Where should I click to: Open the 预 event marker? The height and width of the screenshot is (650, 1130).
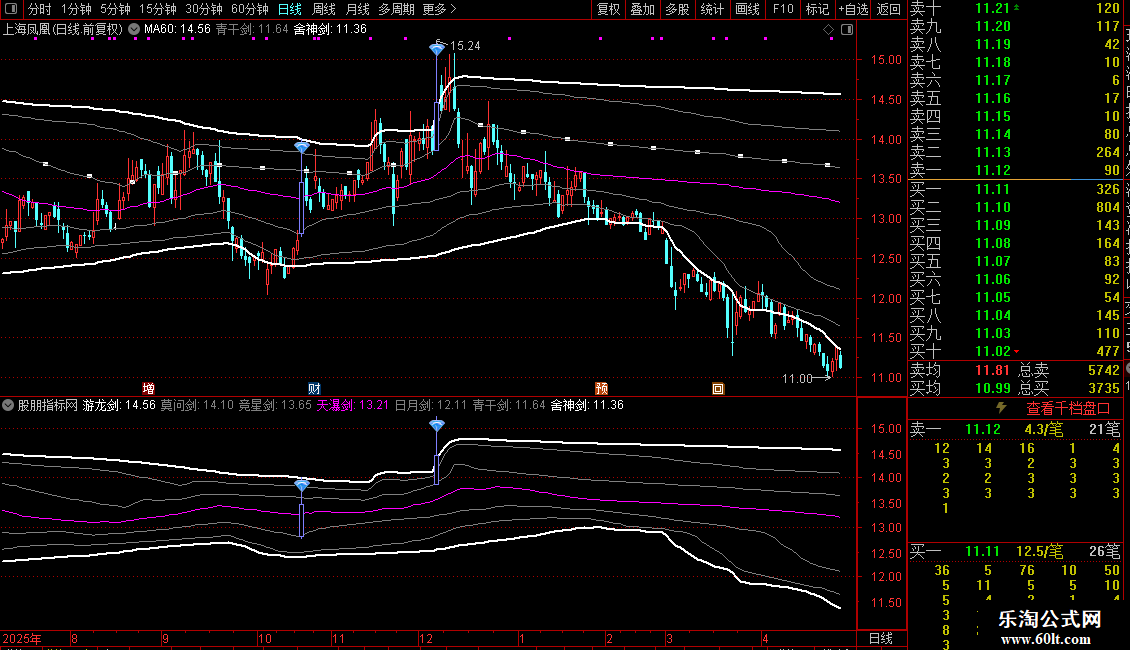point(601,388)
